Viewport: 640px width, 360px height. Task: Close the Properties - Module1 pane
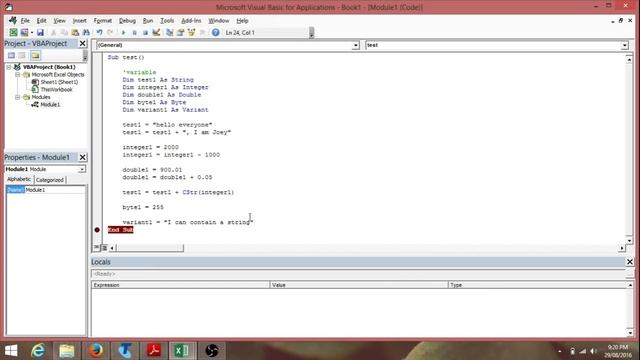82,157
